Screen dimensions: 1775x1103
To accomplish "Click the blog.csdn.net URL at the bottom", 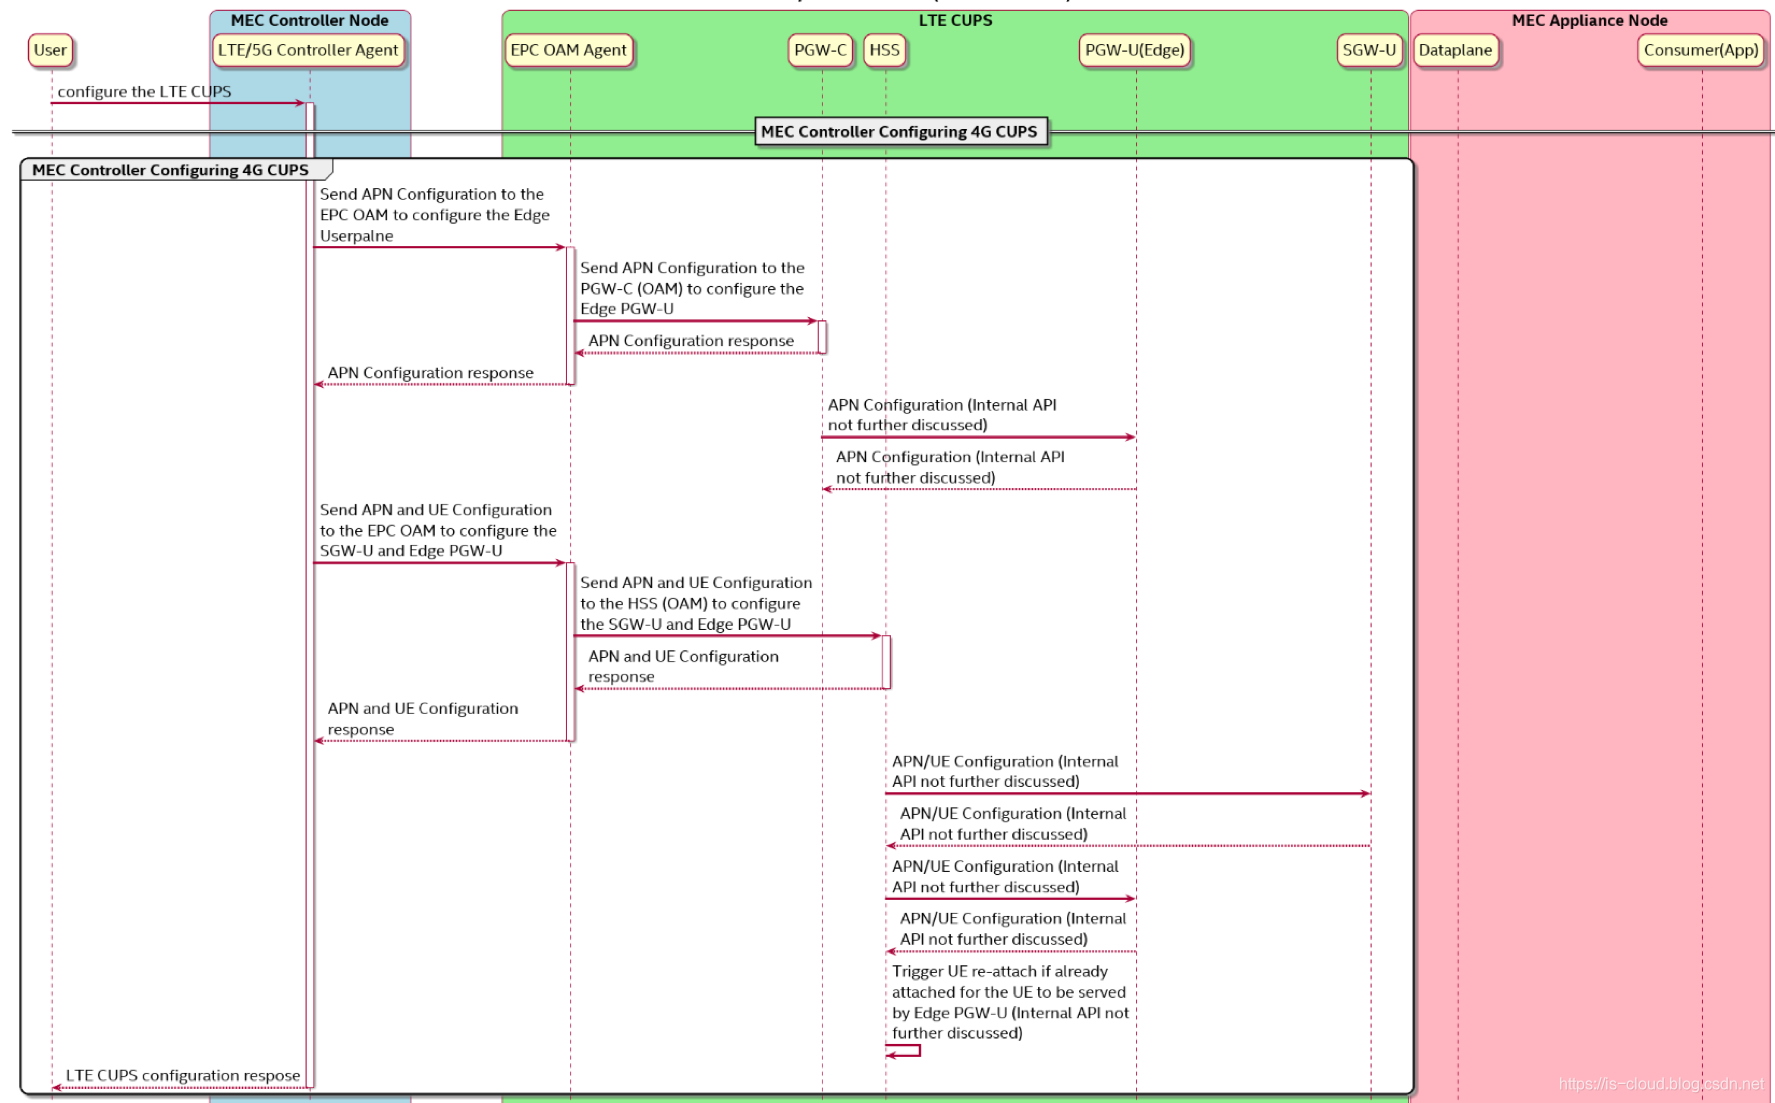I will [x=1660, y=1084].
